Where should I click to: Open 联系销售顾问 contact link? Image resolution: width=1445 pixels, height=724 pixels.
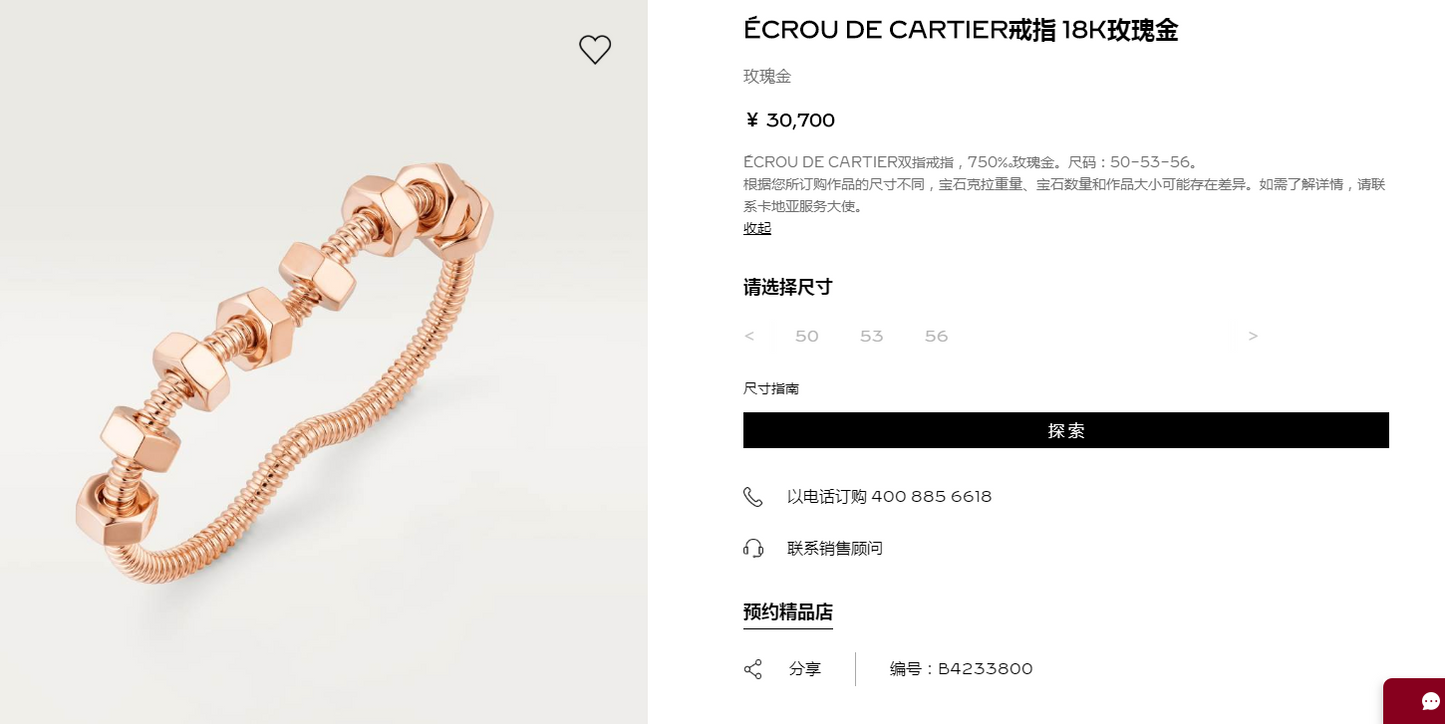click(835, 548)
